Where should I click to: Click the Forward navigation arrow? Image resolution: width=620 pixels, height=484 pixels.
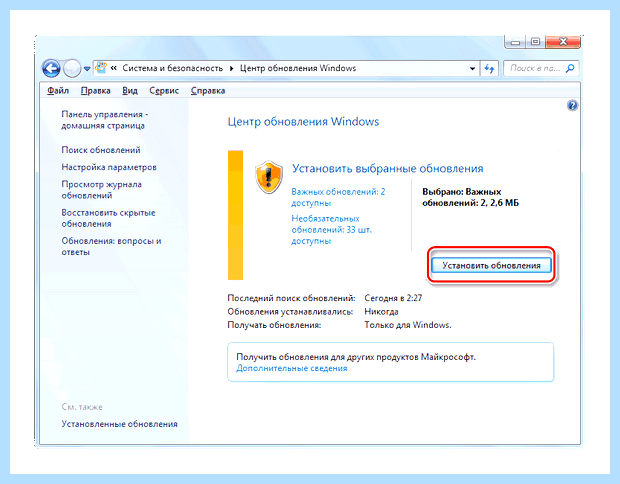[x=72, y=69]
